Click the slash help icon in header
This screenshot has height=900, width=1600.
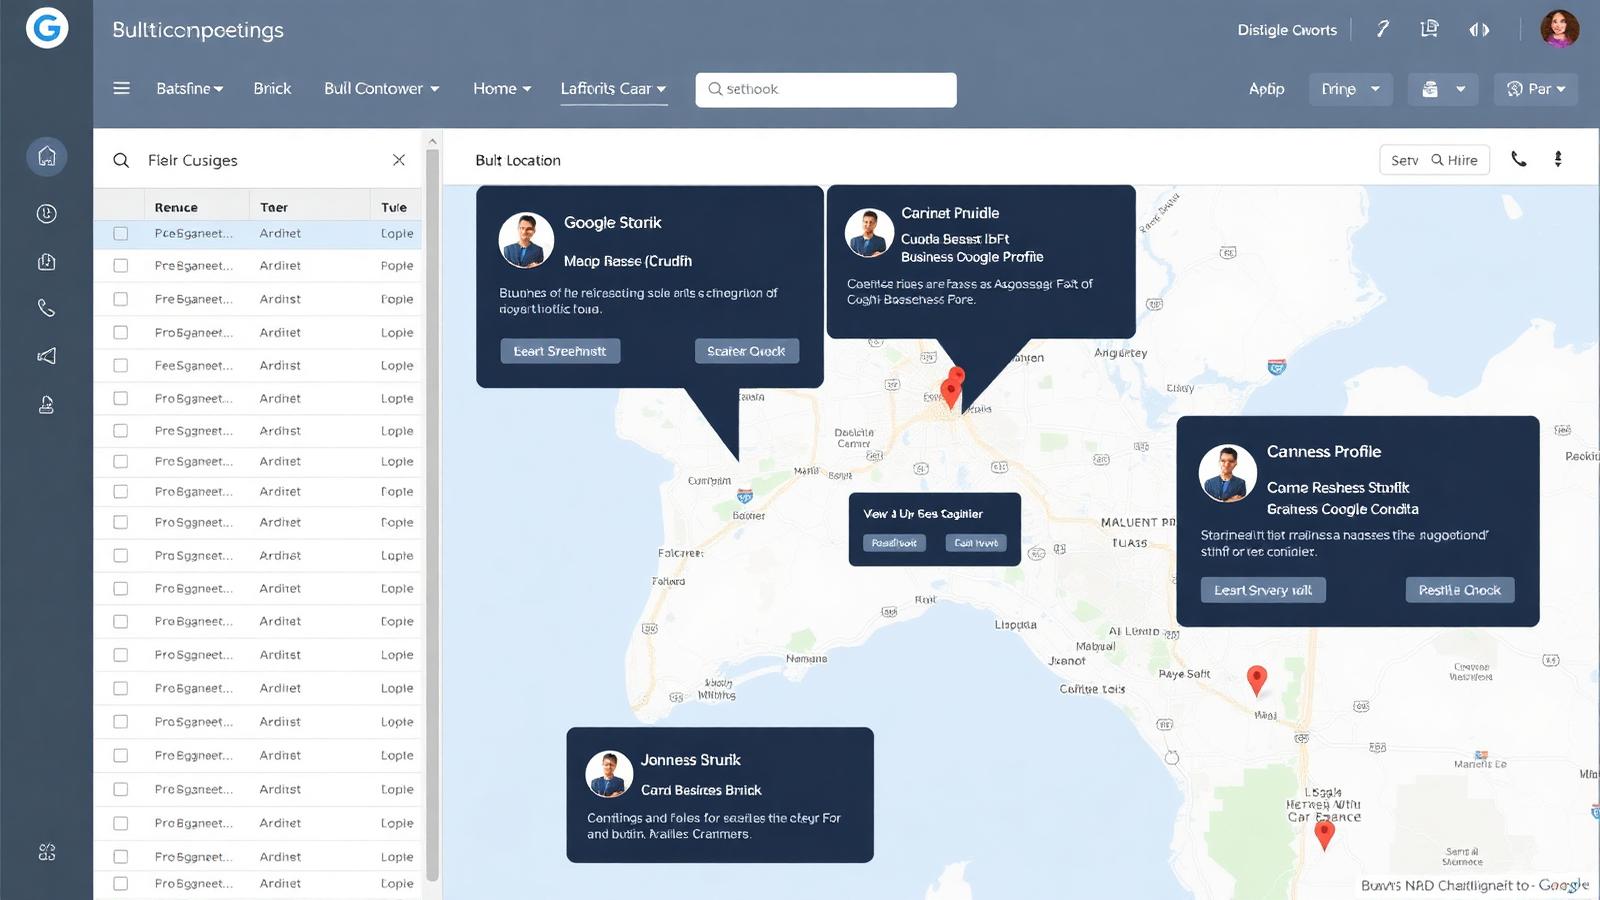coord(1383,29)
